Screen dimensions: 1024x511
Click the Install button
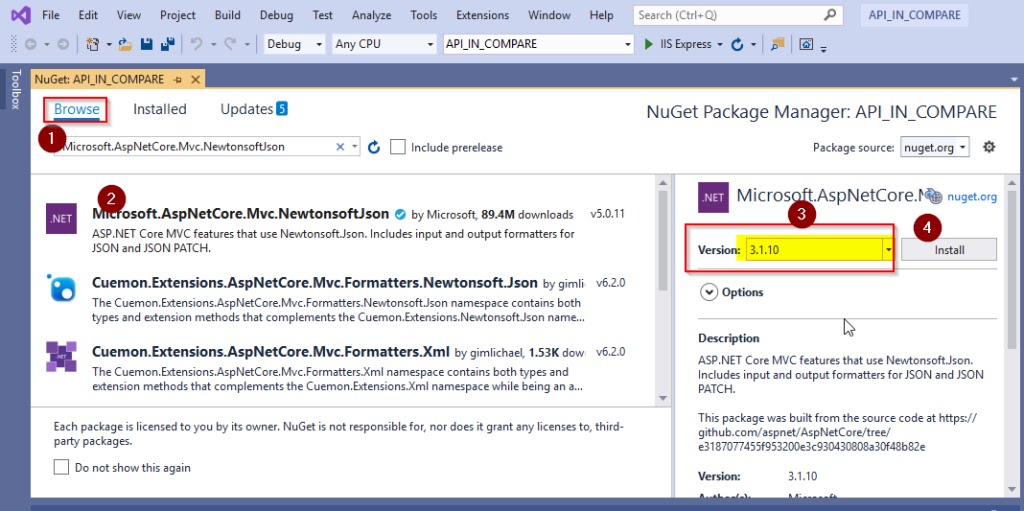[x=949, y=250]
